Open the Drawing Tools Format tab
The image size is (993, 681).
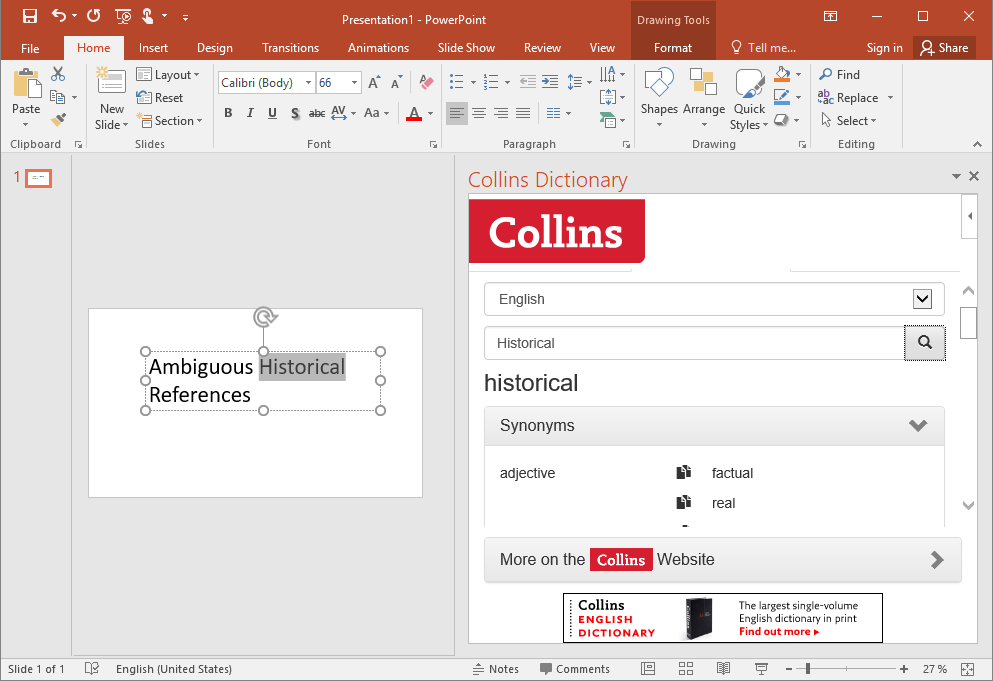[x=673, y=48]
